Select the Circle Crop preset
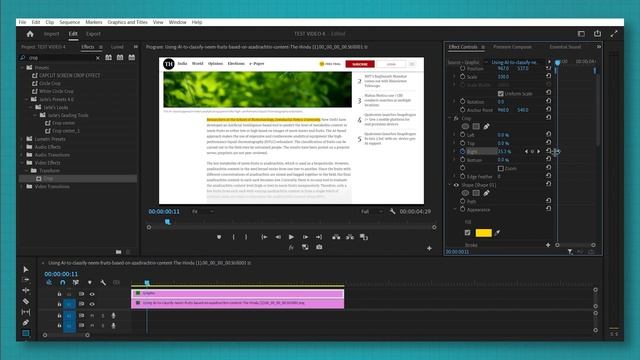The height and width of the screenshot is (360, 640). (50, 83)
